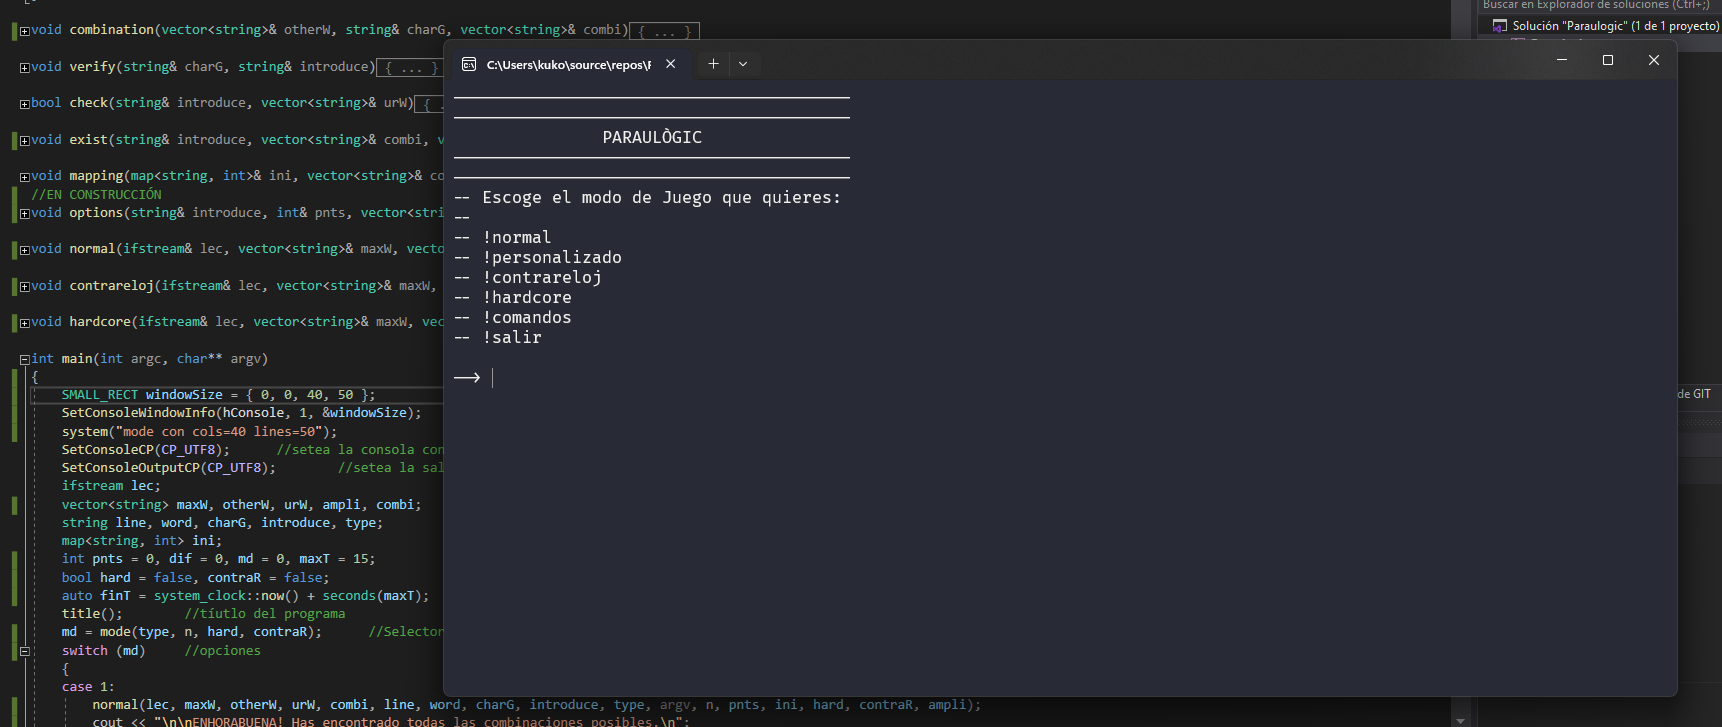This screenshot has width=1722, height=727.
Task: Expand the collapsed combination function
Action: pyautogui.click(x=24, y=31)
